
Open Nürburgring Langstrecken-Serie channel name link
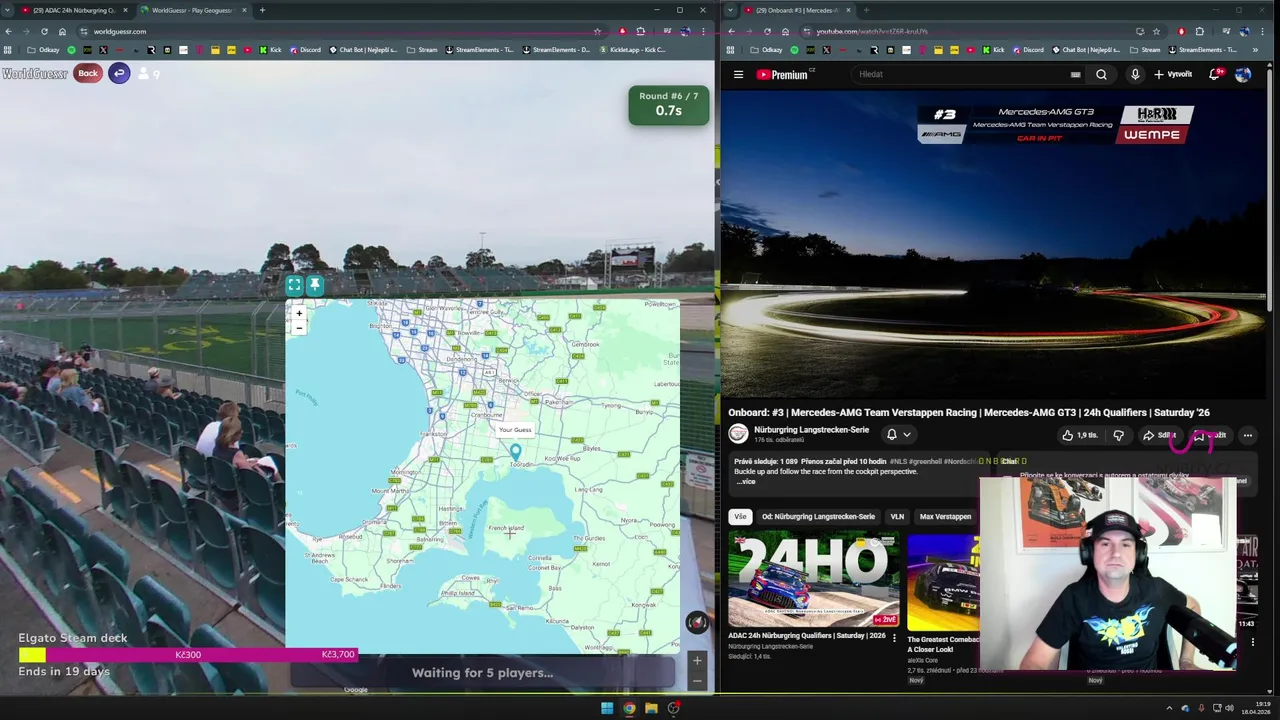click(811, 430)
